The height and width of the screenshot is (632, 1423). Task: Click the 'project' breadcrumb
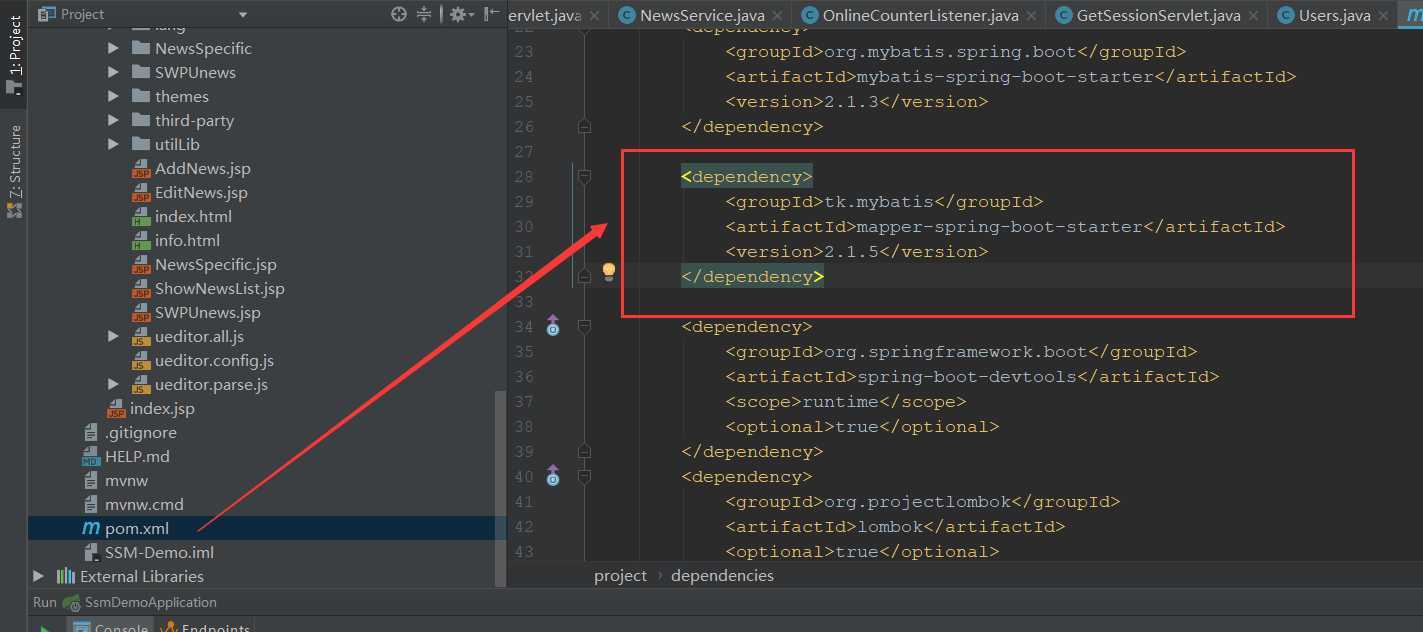(620, 576)
